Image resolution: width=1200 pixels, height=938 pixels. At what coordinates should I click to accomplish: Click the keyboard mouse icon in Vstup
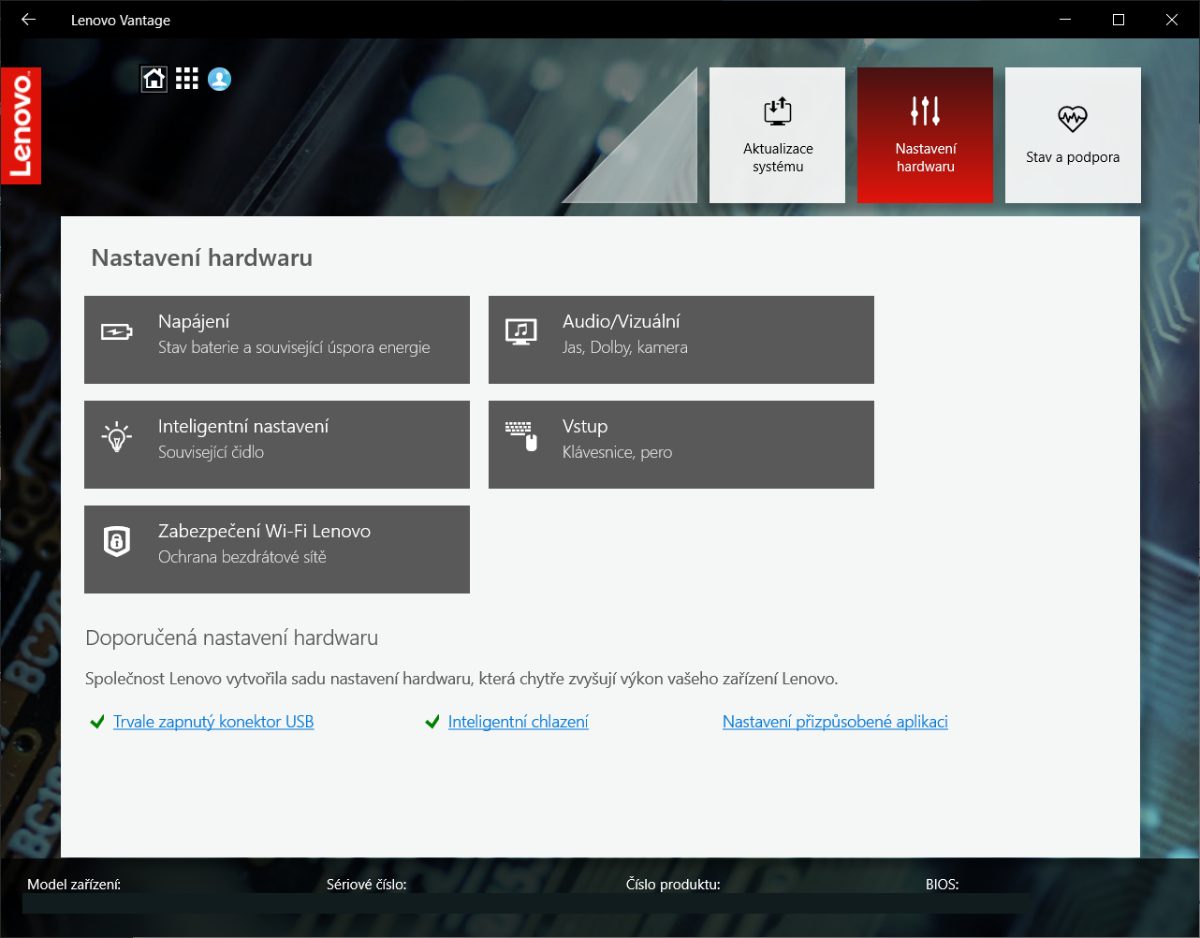click(521, 437)
